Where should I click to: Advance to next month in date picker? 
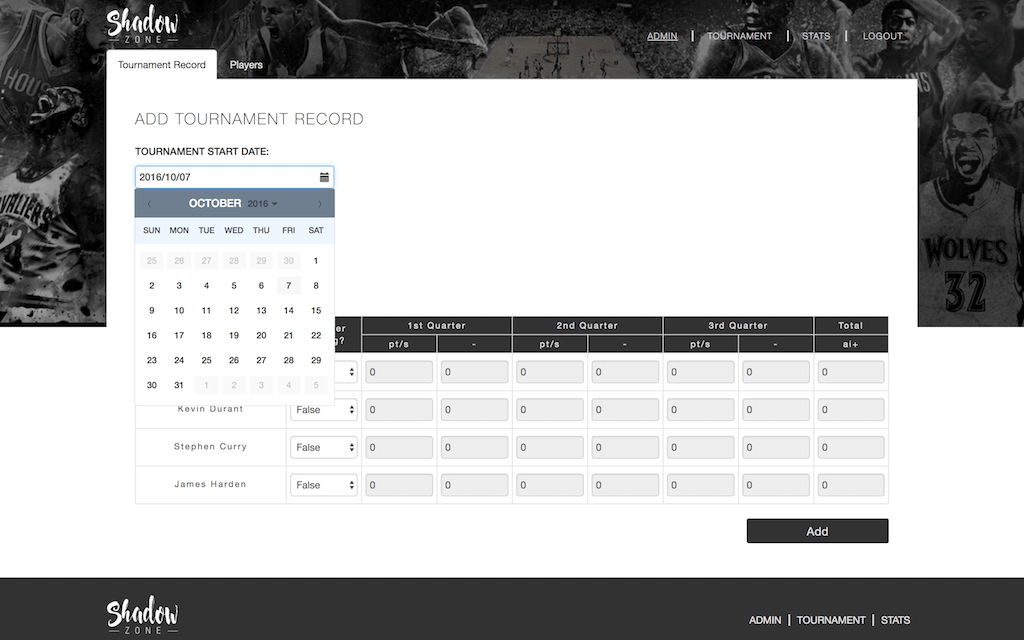[x=320, y=204]
